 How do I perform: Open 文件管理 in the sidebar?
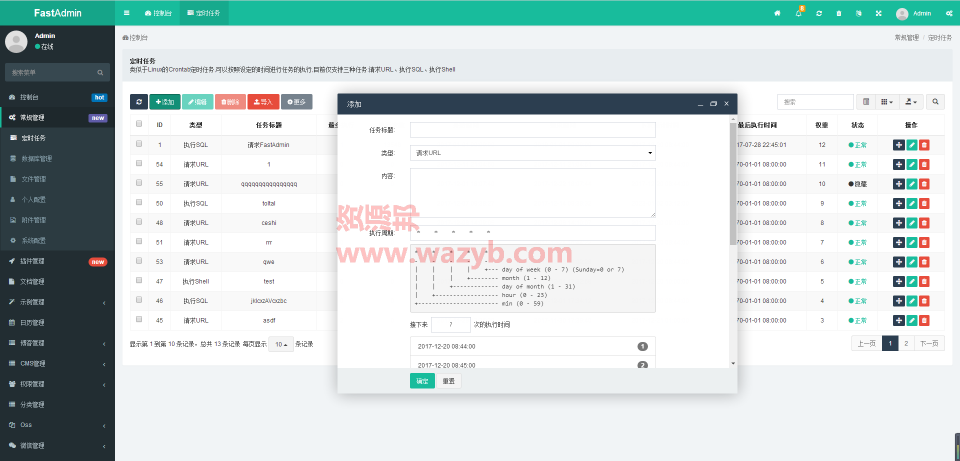tap(57, 179)
